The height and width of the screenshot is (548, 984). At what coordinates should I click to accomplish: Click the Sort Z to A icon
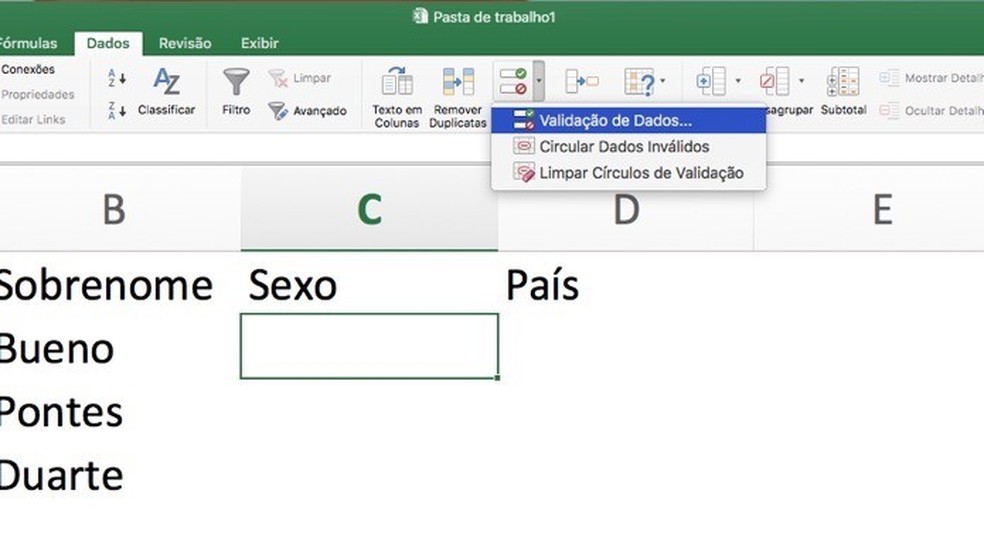(117, 110)
